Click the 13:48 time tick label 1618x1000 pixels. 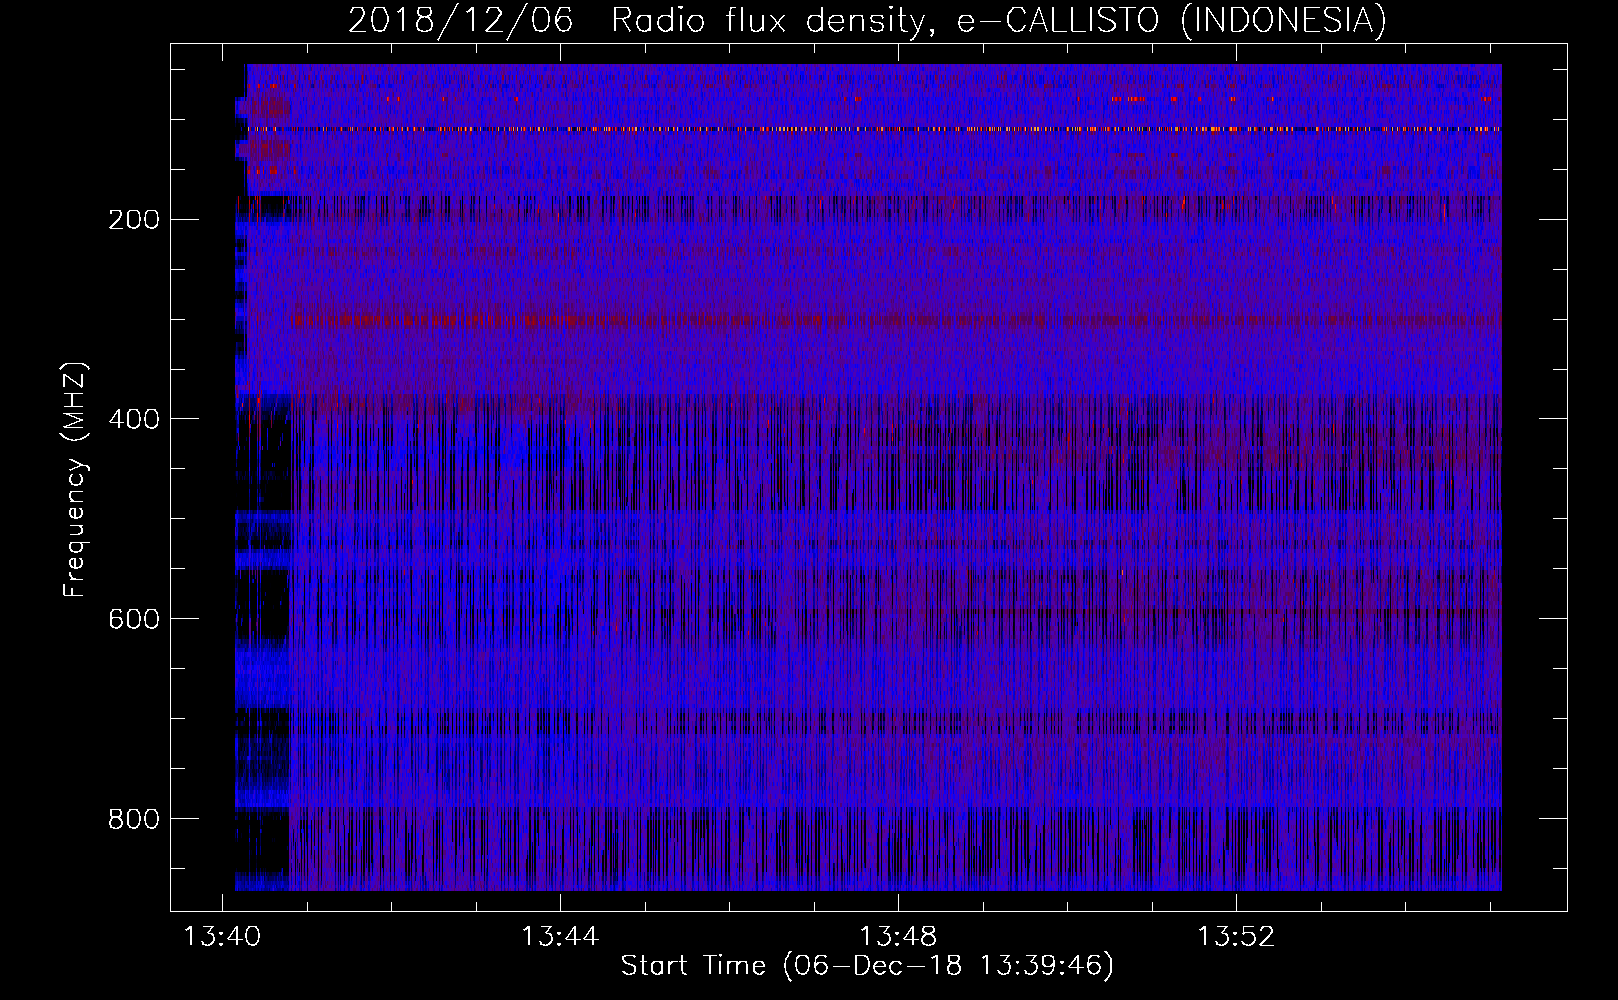tap(898, 937)
